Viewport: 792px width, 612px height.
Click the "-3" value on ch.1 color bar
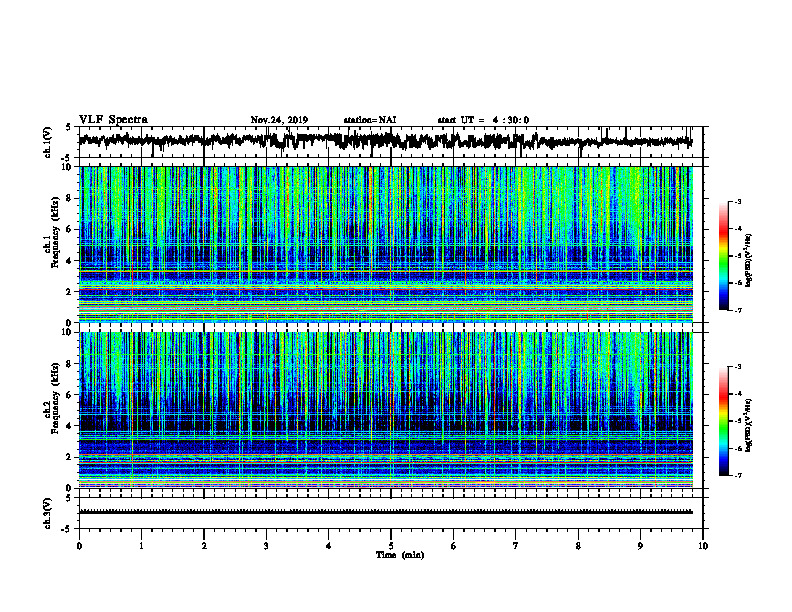pos(738,201)
